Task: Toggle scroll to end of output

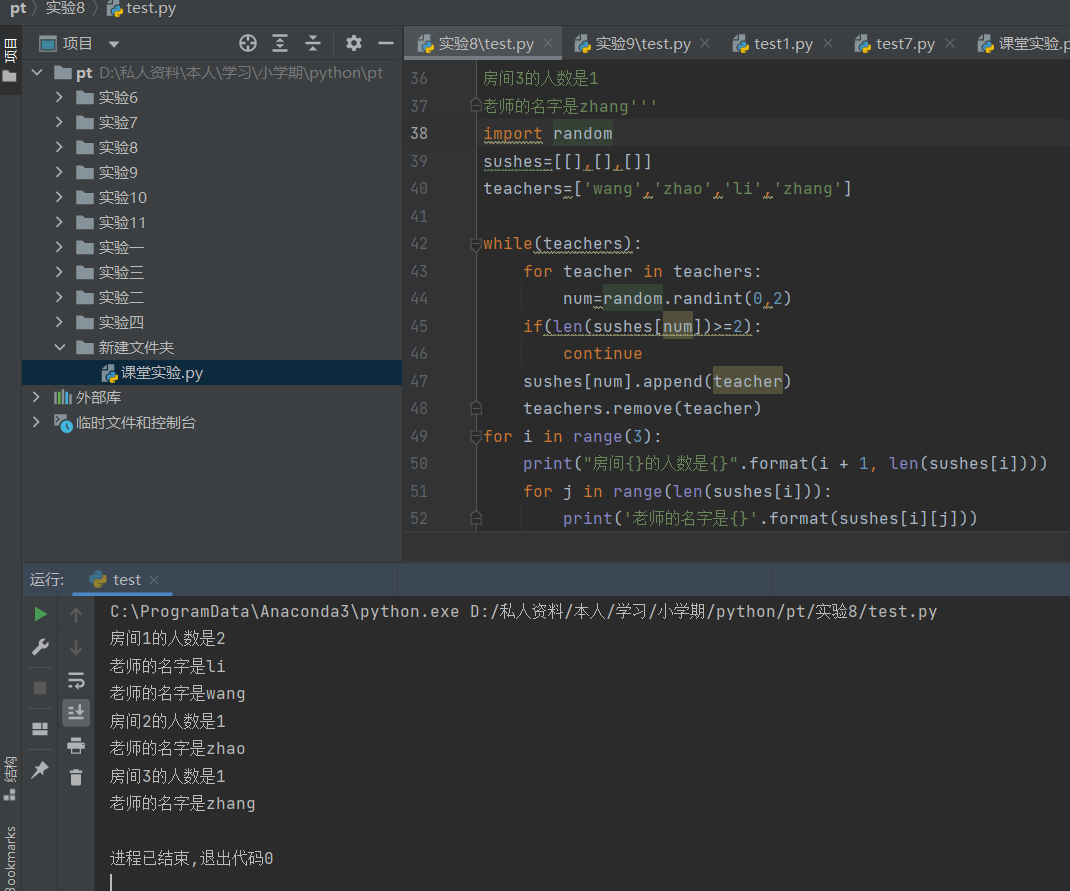Action: pos(76,712)
